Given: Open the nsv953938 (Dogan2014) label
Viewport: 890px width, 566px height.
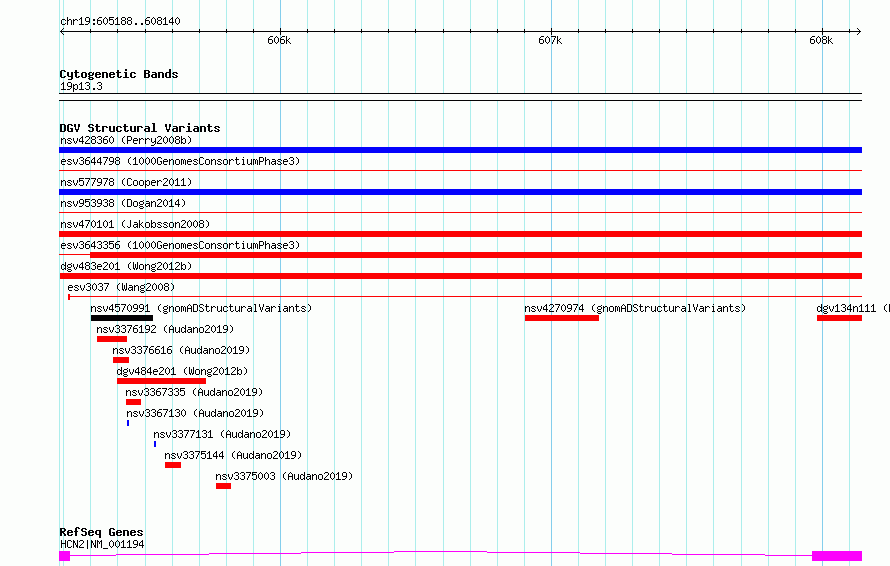Looking at the screenshot, I should (x=123, y=203).
